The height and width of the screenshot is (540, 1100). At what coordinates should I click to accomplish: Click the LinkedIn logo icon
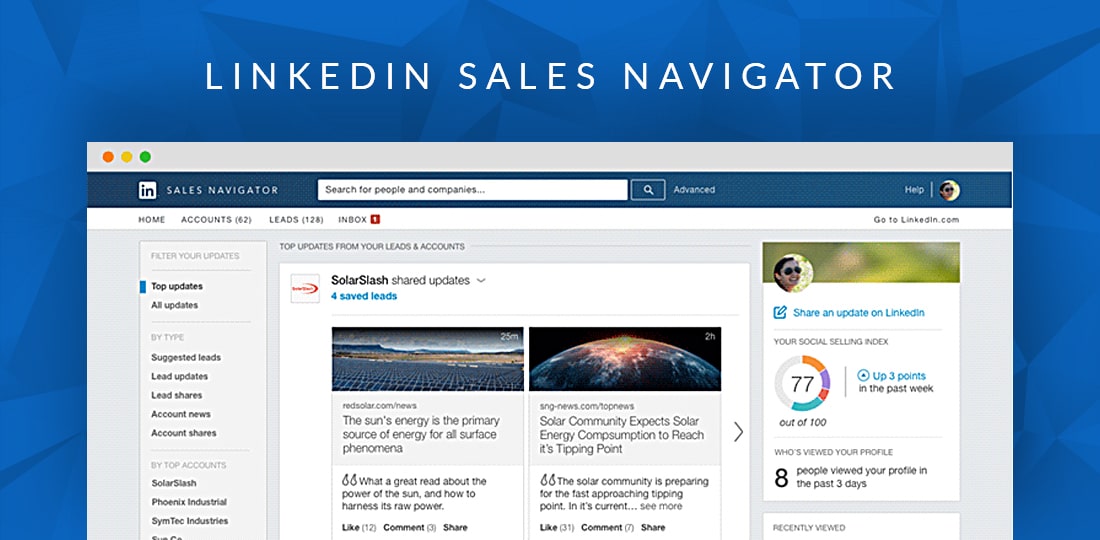click(x=147, y=190)
